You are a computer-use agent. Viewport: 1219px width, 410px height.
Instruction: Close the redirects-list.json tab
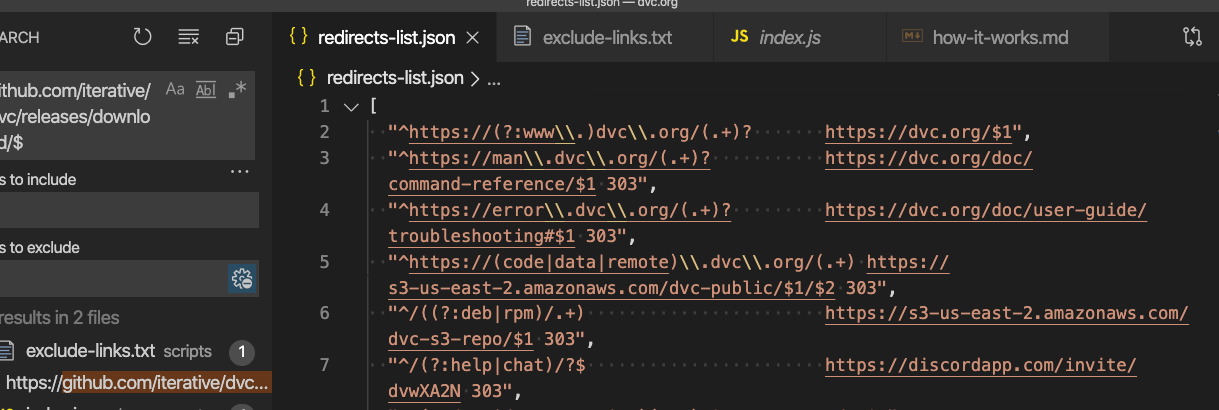(x=474, y=38)
